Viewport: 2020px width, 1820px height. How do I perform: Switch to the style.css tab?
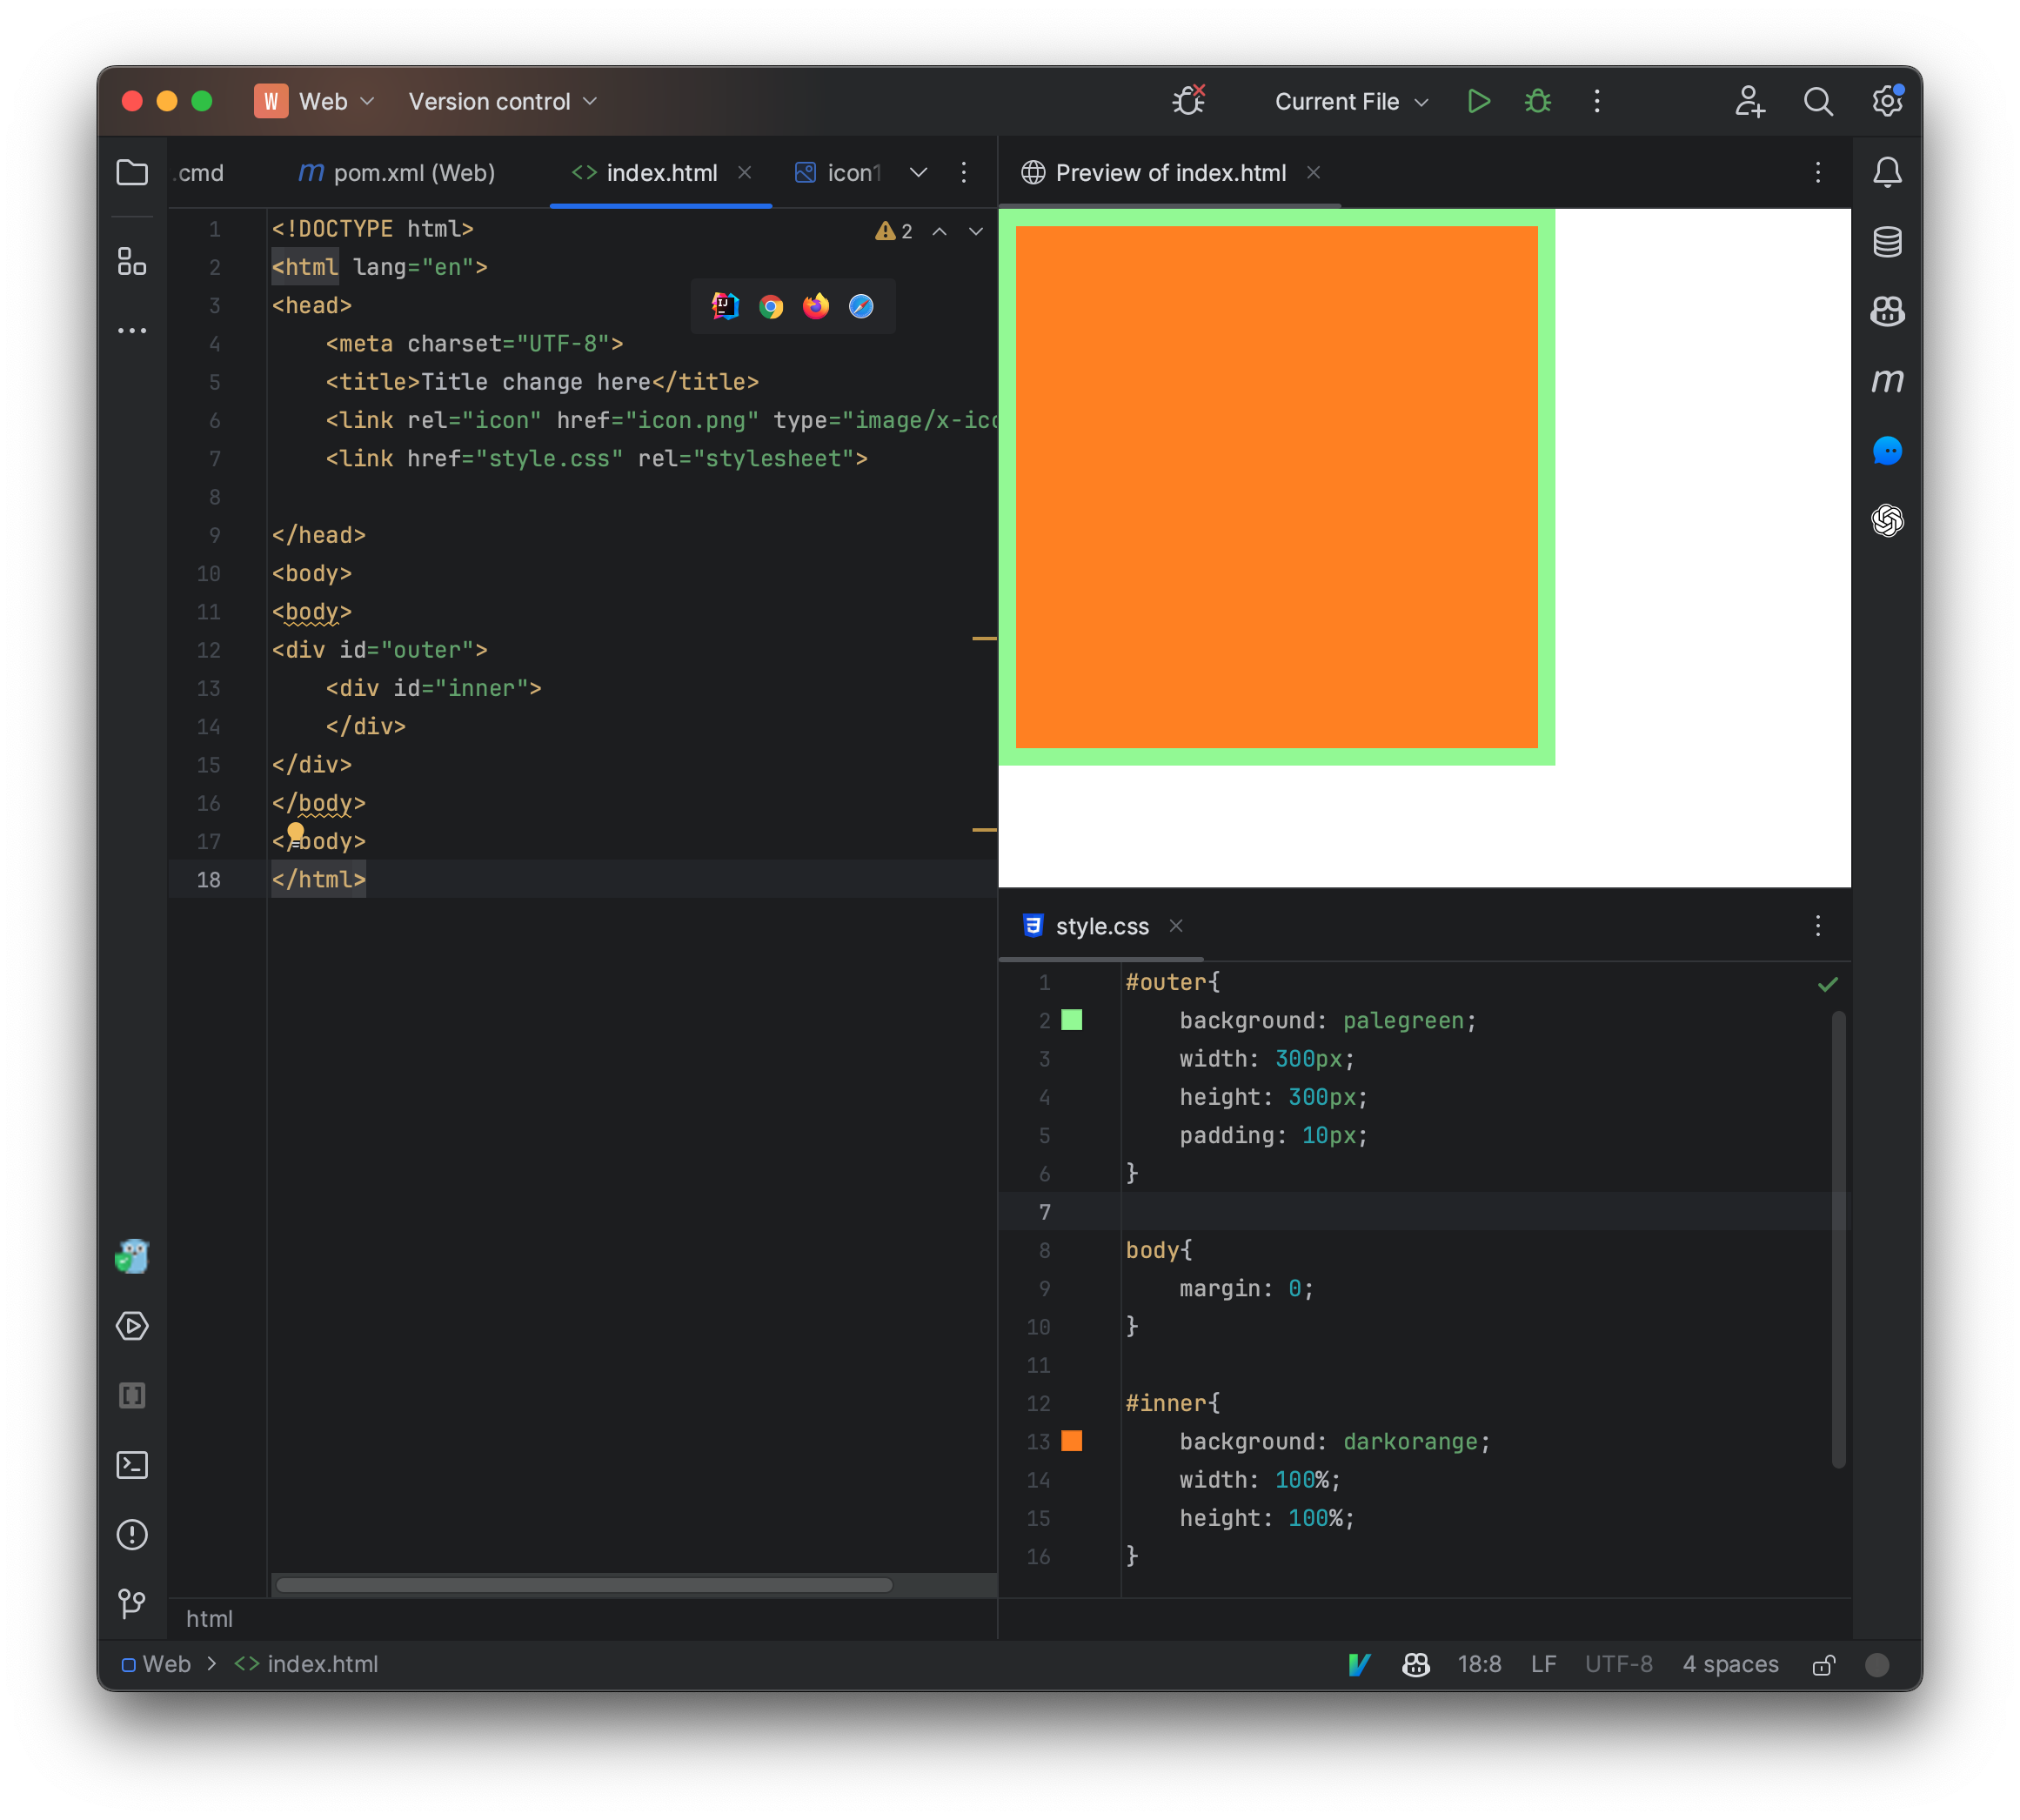pos(1100,926)
